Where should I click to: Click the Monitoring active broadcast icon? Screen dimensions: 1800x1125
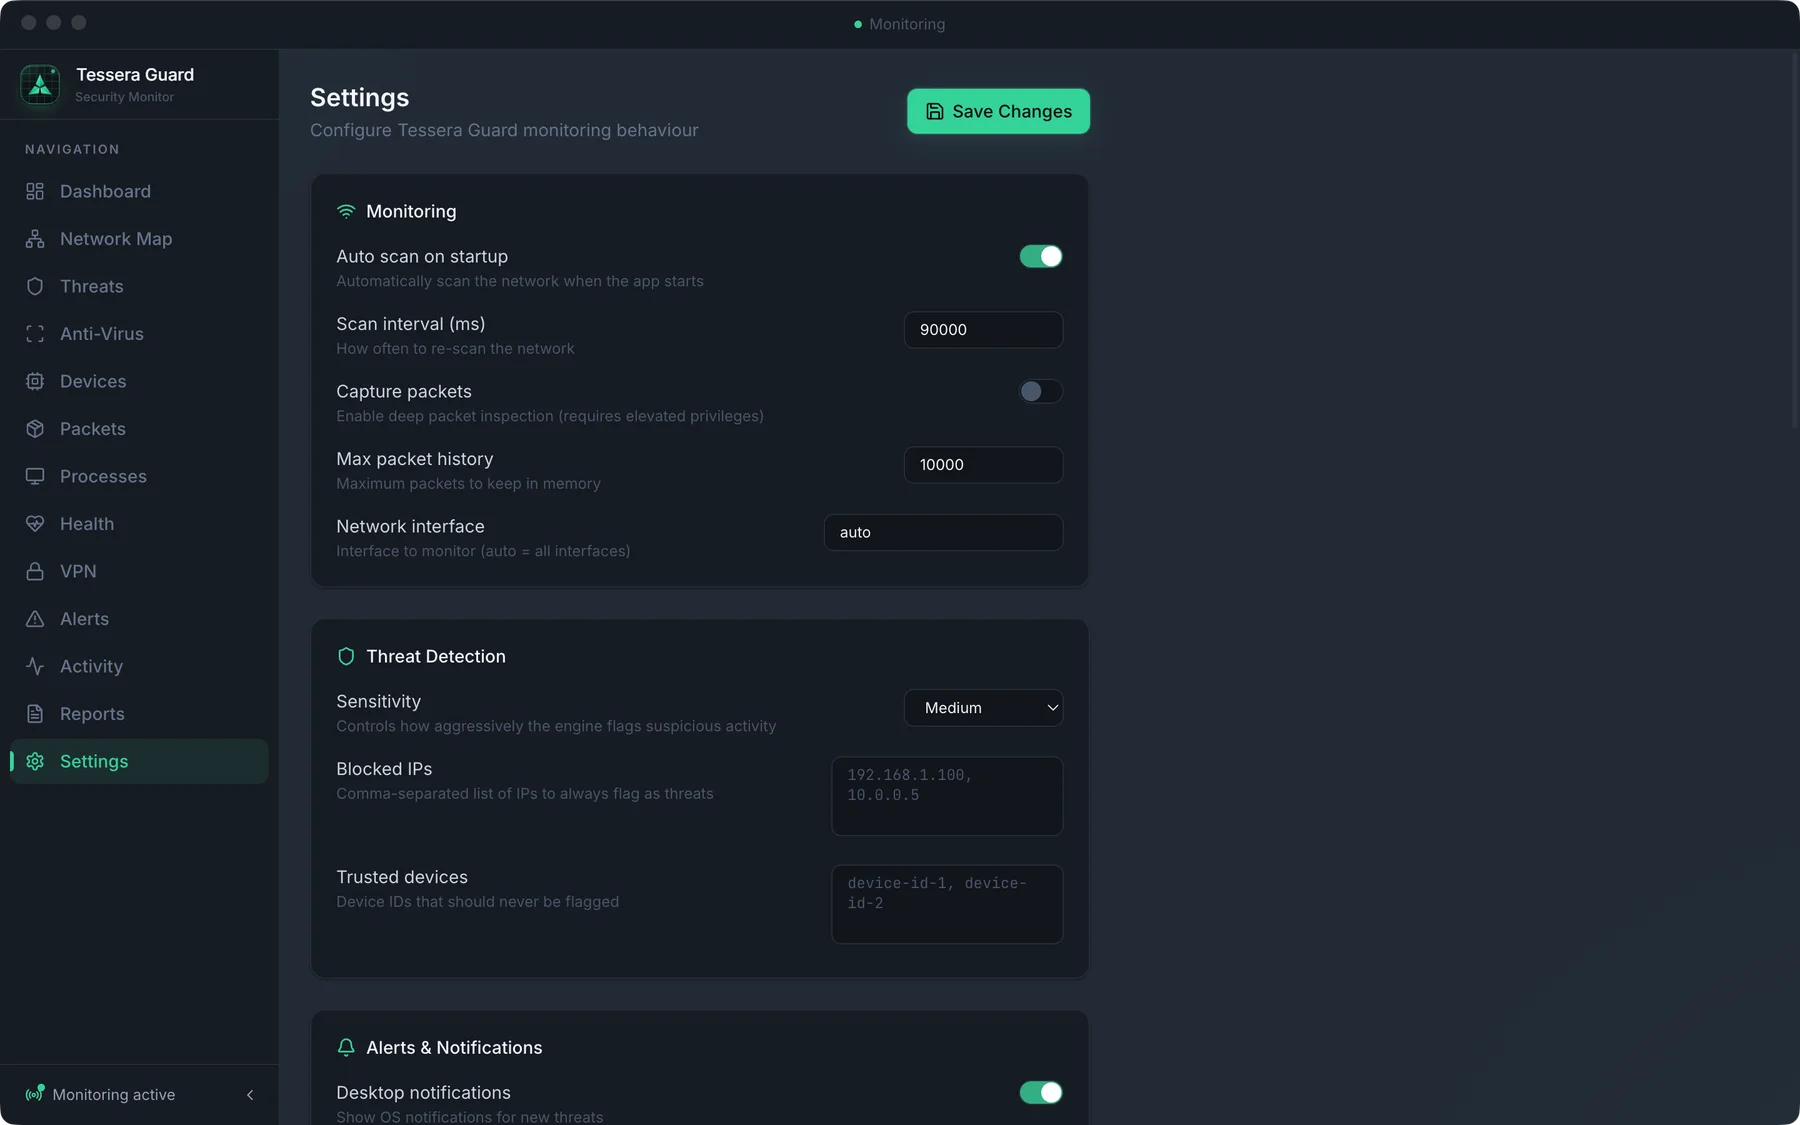pos(35,1094)
